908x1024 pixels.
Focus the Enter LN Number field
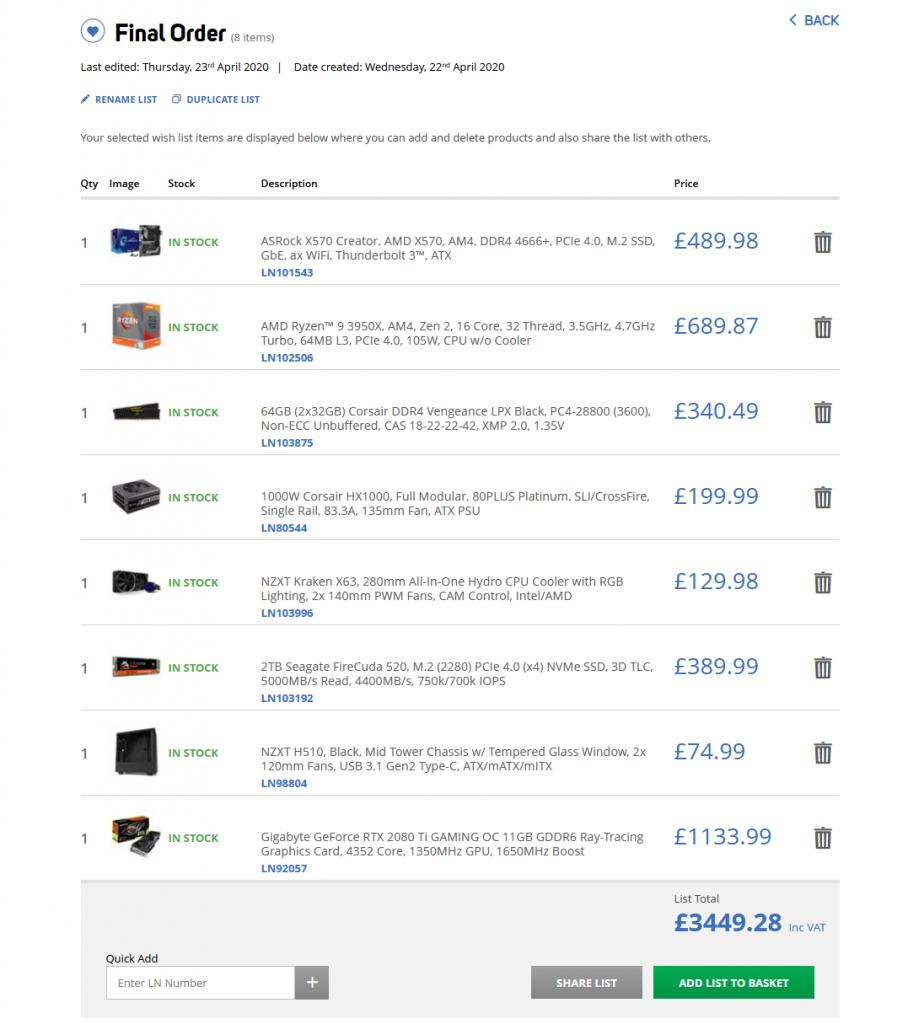pos(201,982)
